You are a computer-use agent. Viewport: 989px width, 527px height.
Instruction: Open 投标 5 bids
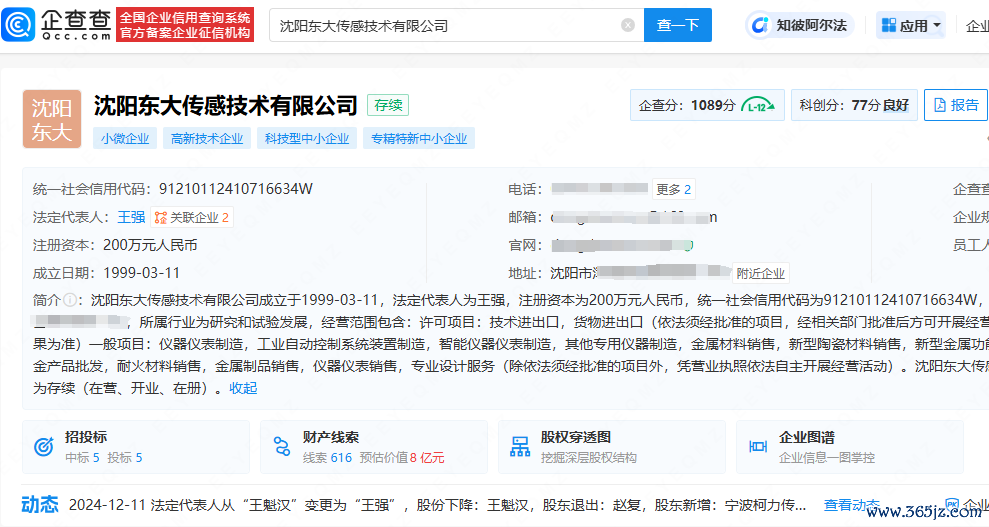pyautogui.click(x=124, y=458)
